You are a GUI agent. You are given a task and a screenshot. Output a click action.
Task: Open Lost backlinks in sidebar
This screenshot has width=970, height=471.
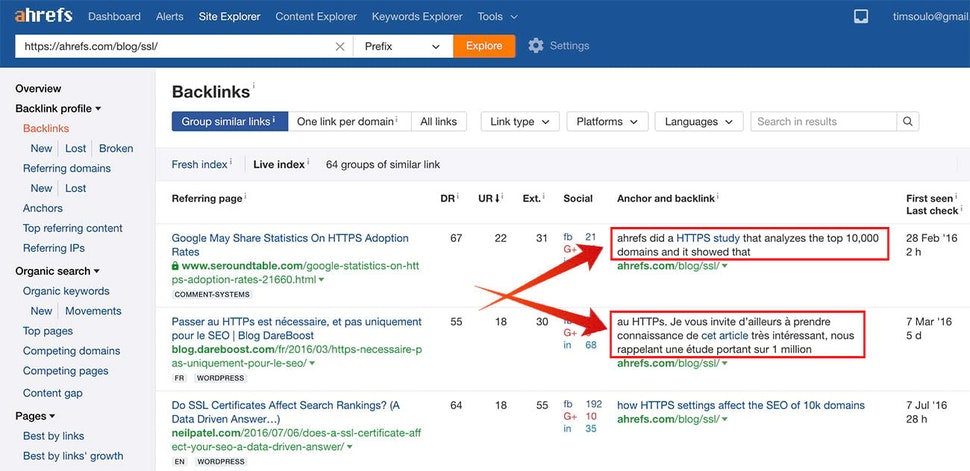[75, 149]
